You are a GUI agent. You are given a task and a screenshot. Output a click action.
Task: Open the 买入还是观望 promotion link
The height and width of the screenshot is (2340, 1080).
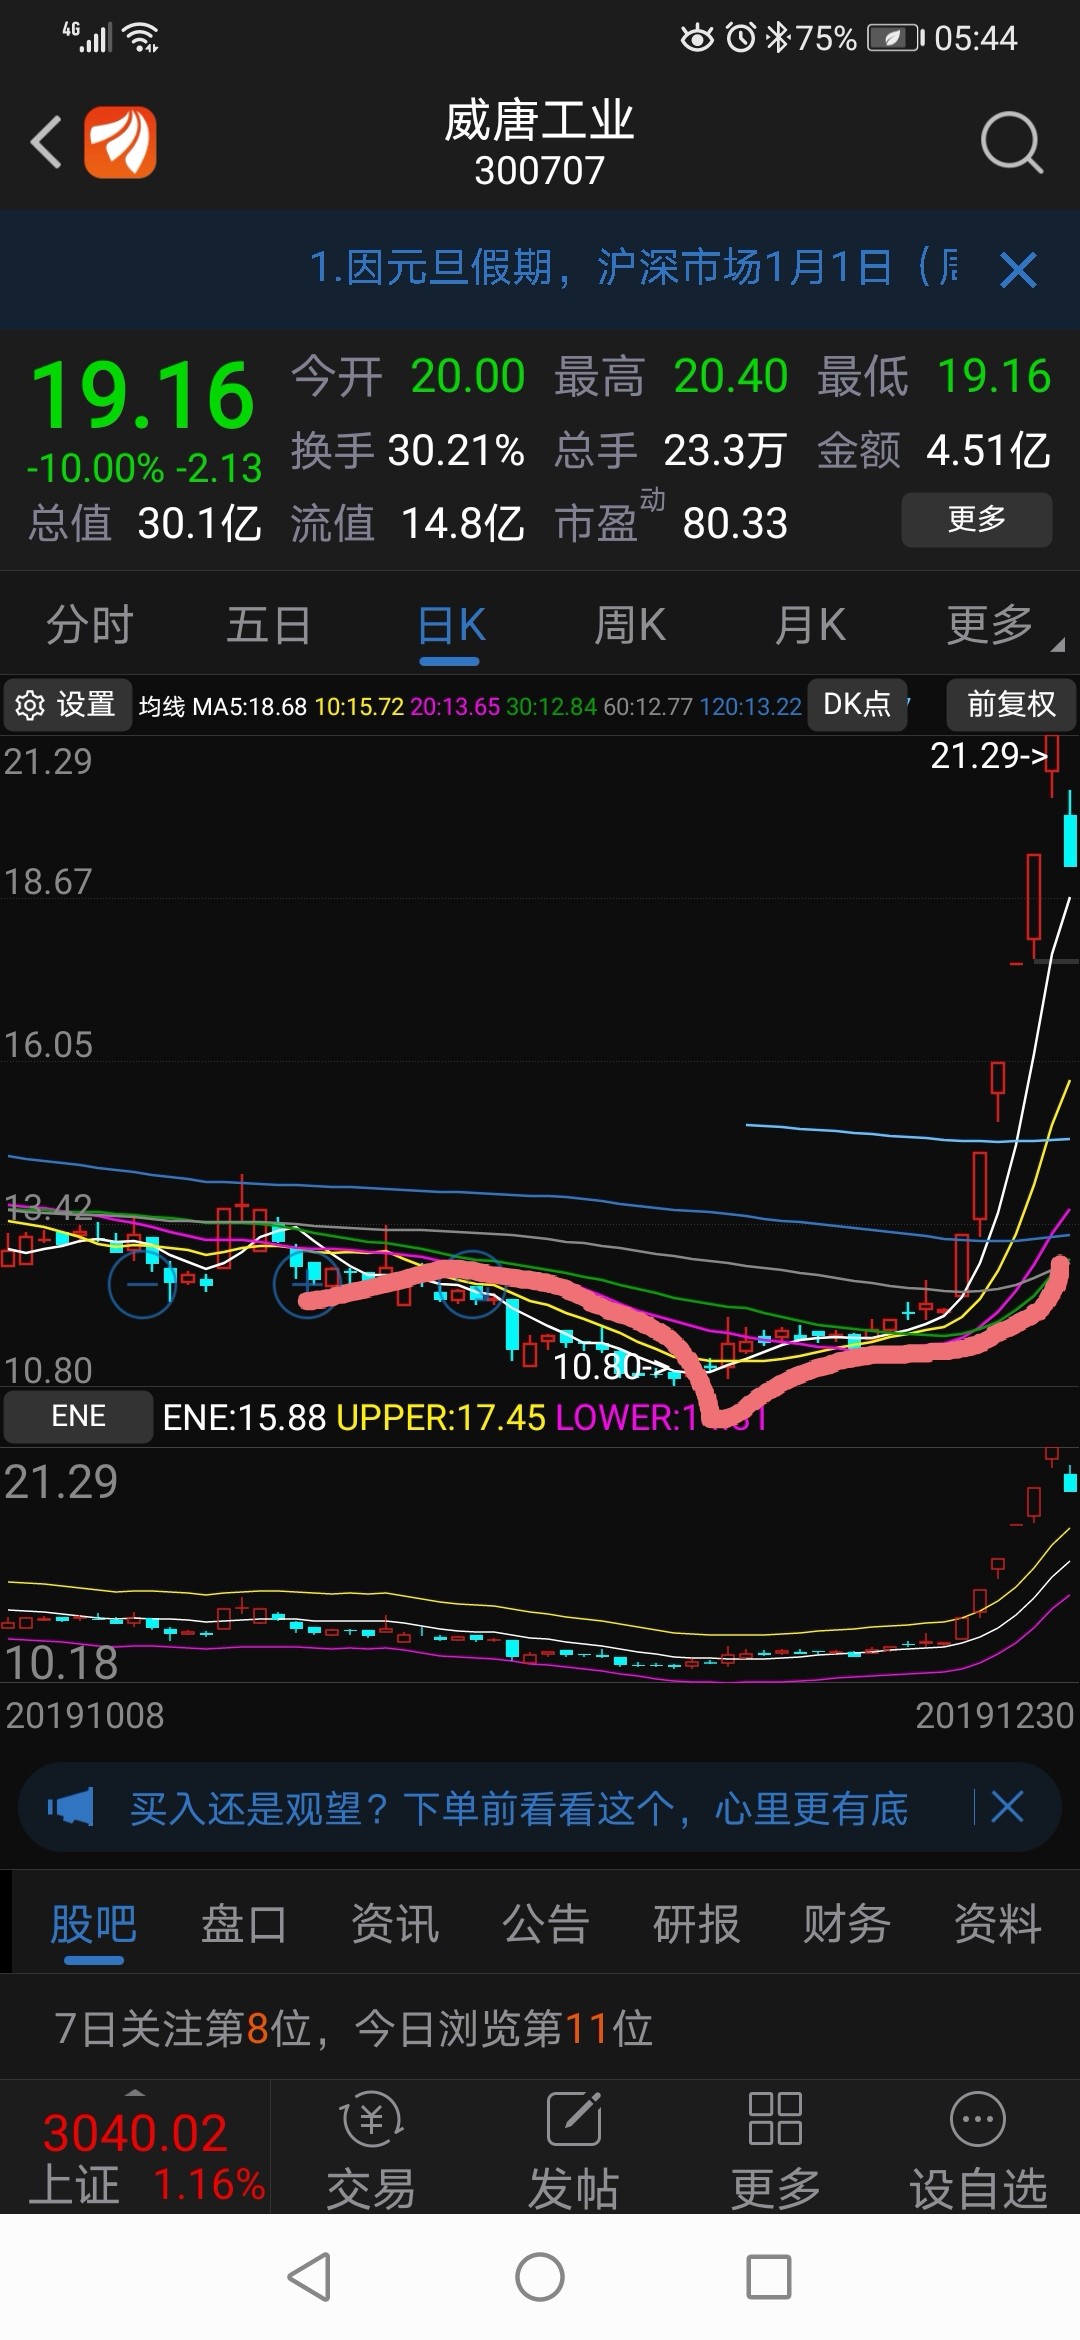[518, 1808]
